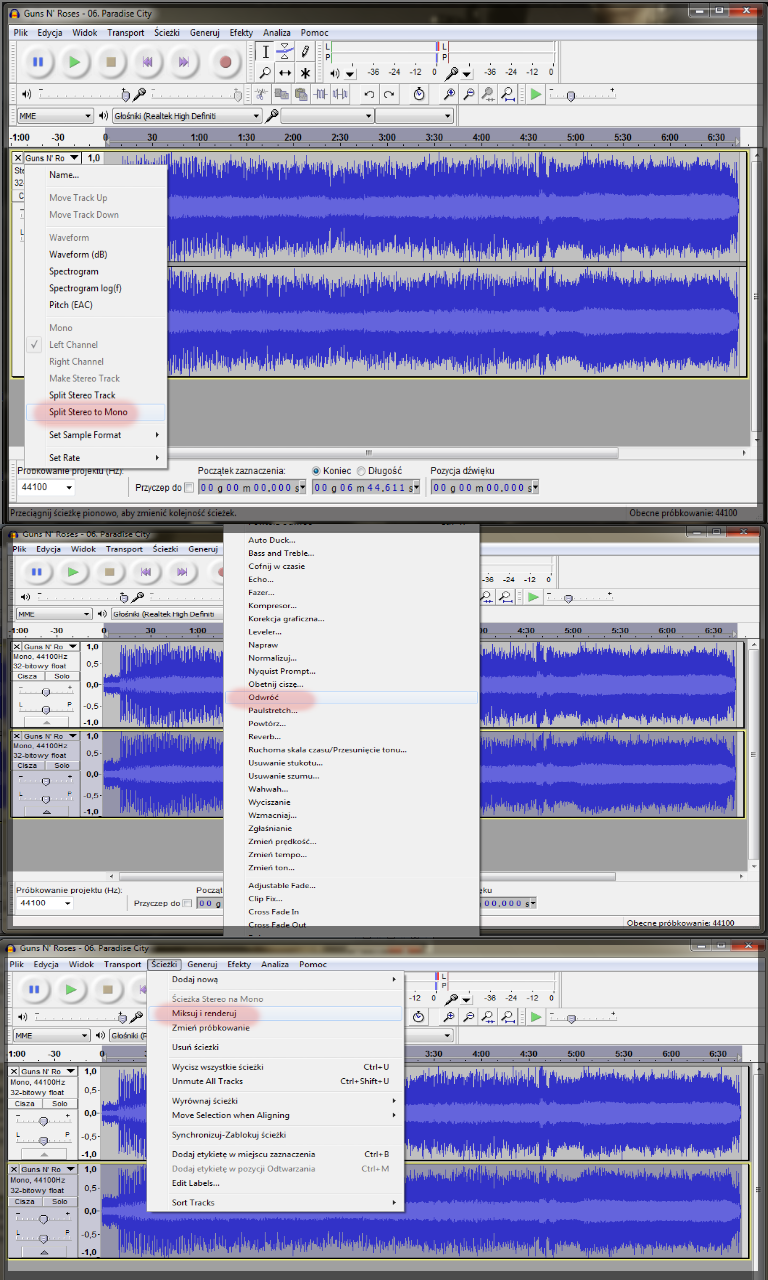Close the upper track in middle window
The width and height of the screenshot is (768, 1280).
17,647
